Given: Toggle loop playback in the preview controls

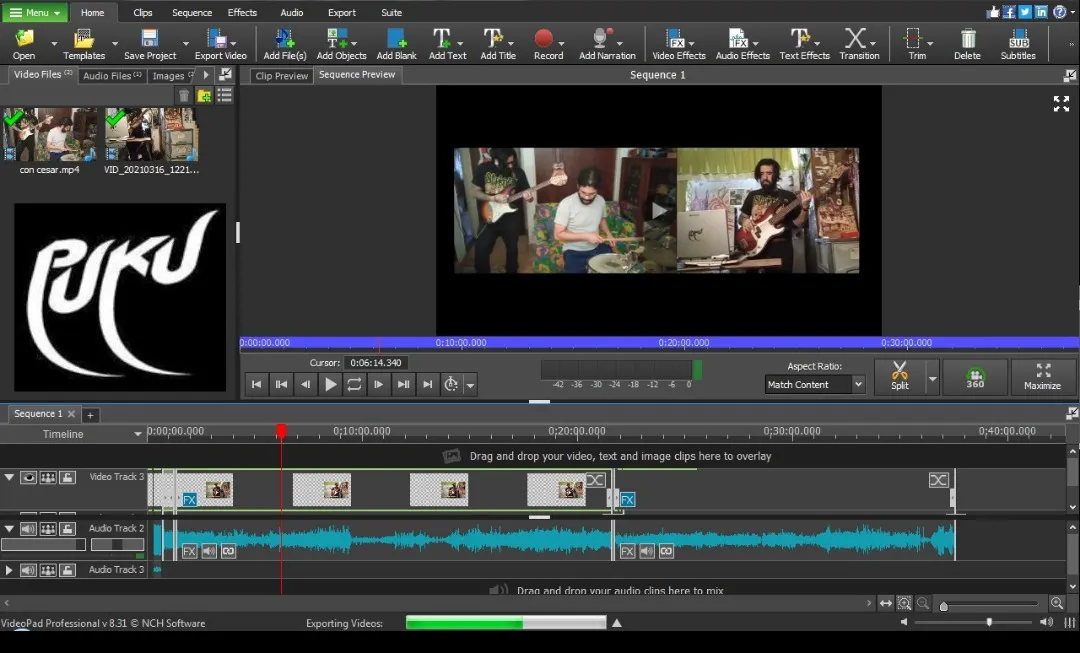Looking at the screenshot, I should (x=354, y=384).
